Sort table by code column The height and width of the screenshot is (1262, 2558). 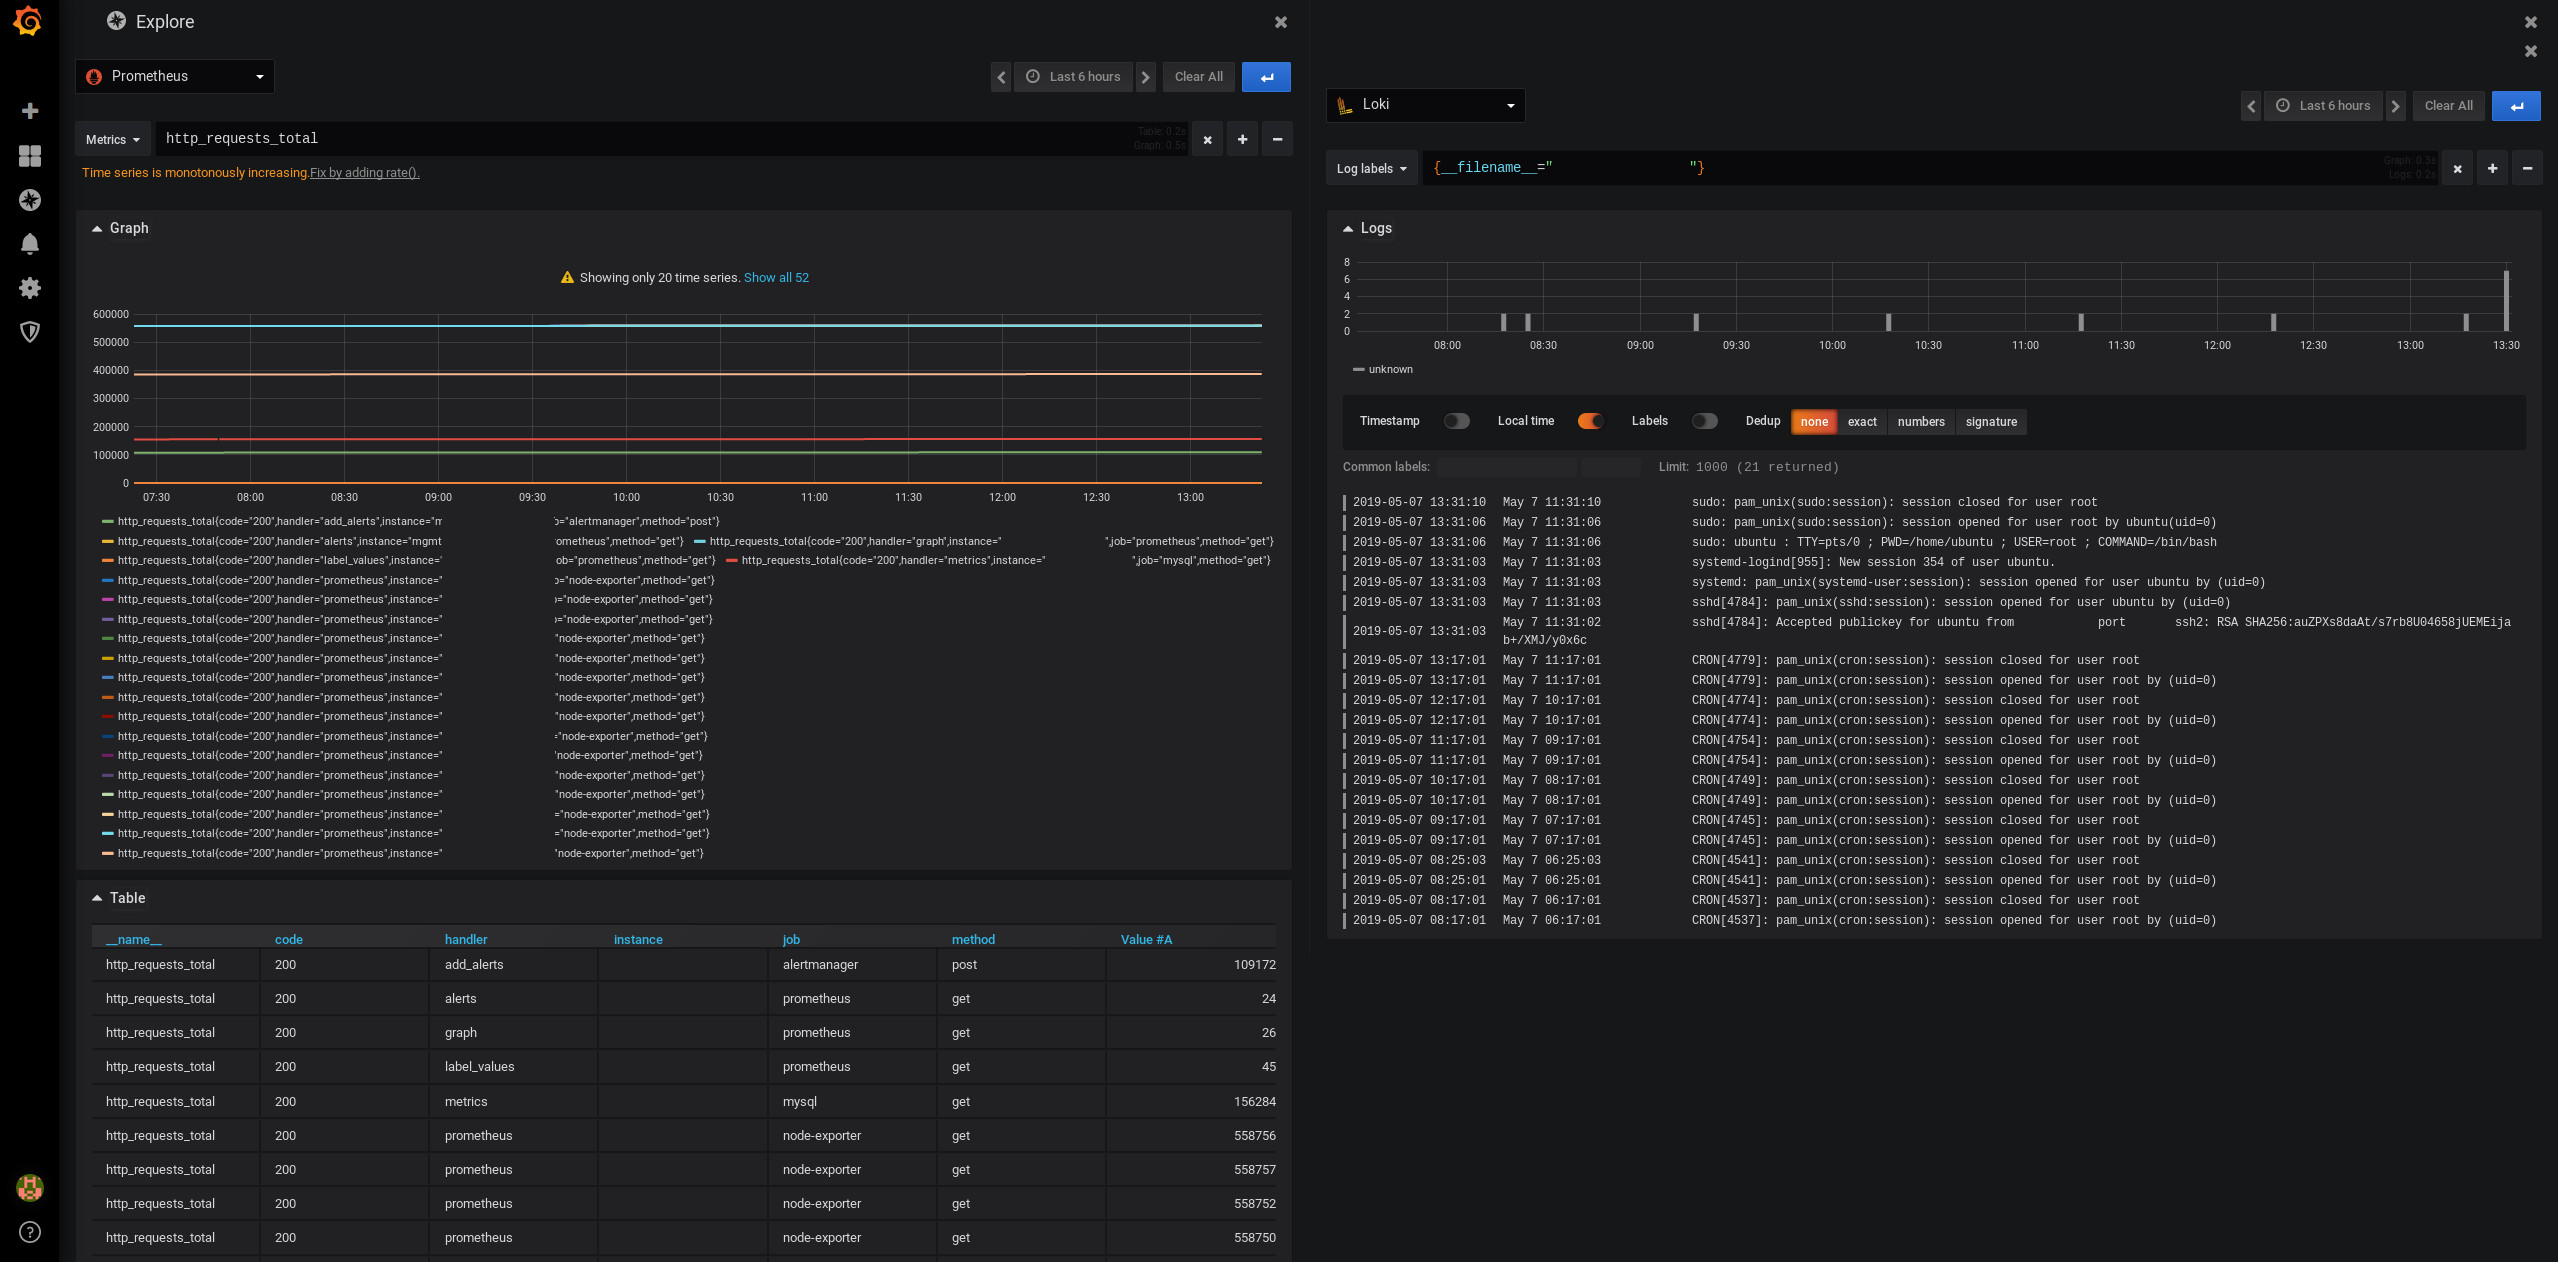[289, 940]
